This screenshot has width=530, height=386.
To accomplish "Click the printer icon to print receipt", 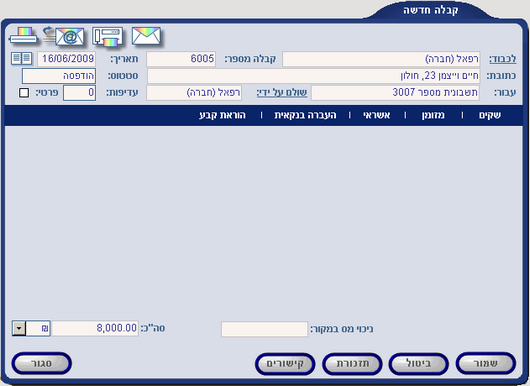I will [x=23, y=36].
